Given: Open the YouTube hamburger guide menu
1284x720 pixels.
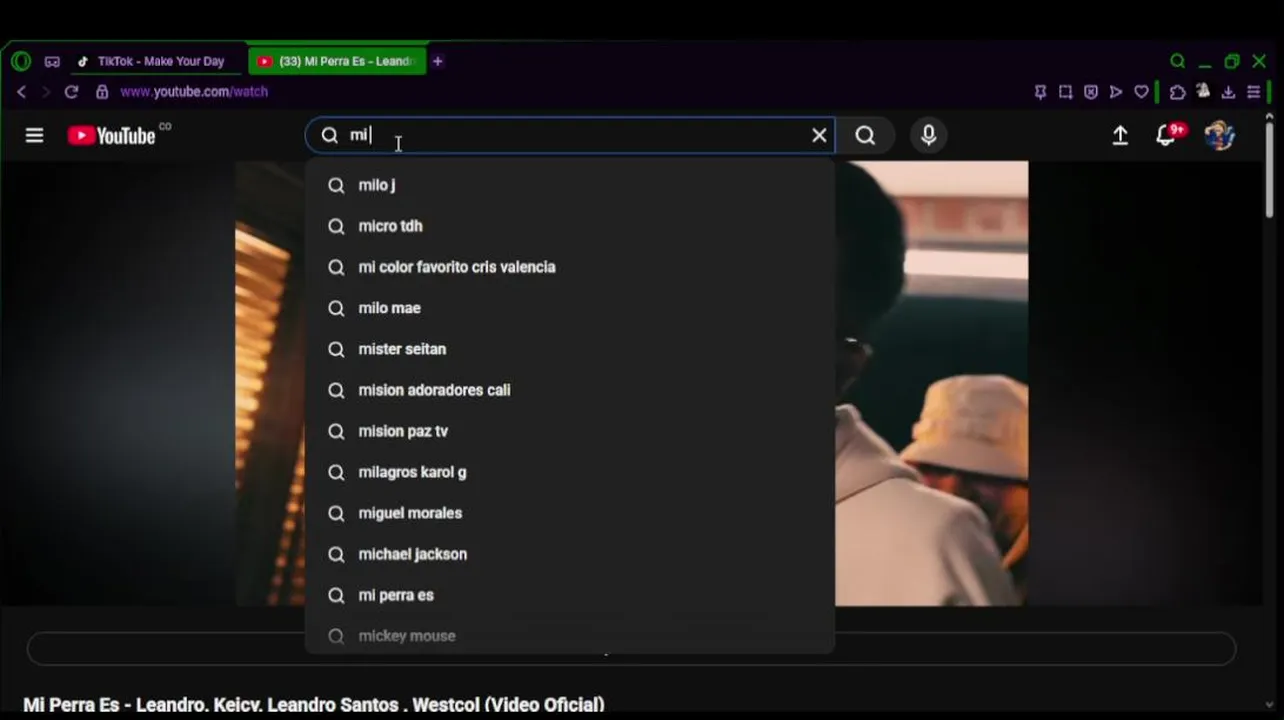Looking at the screenshot, I should click(34, 135).
